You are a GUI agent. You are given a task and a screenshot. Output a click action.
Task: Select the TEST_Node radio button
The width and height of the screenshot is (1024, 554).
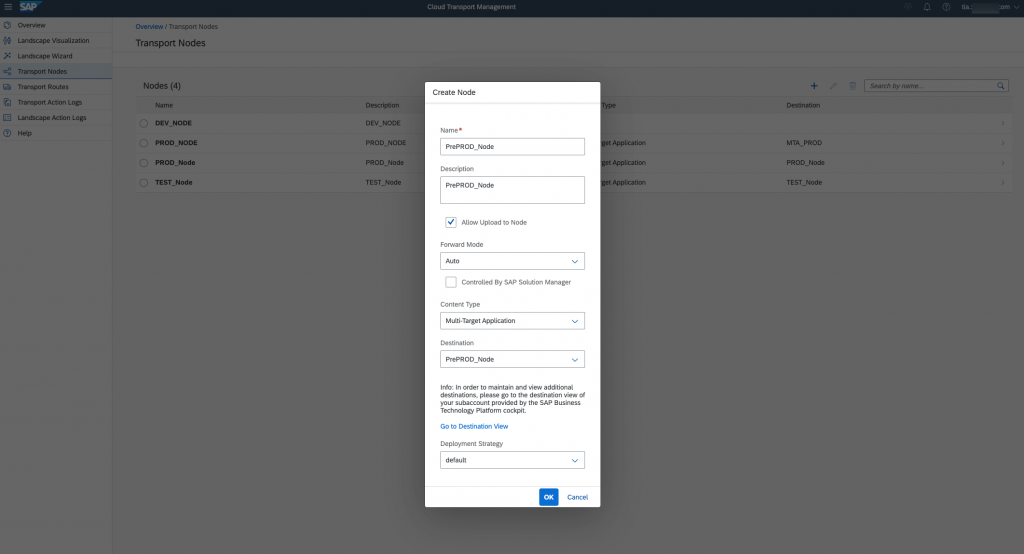(144, 183)
